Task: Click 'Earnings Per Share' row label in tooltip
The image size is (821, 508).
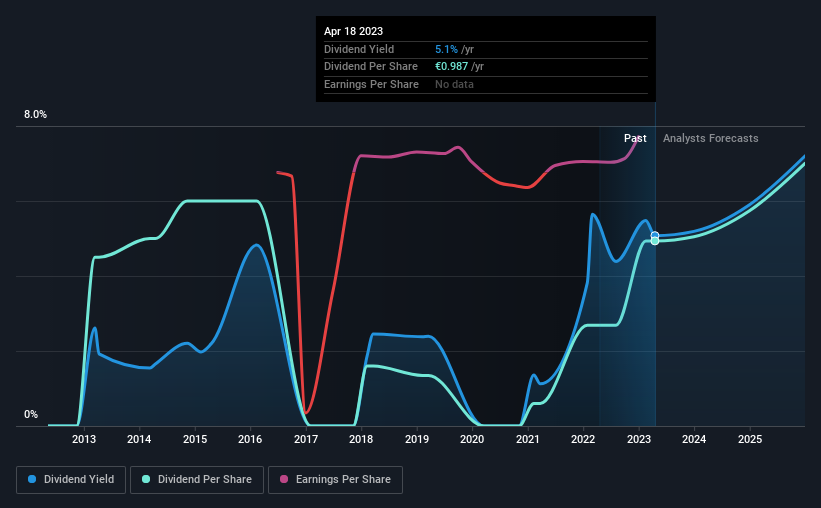Action: [x=371, y=84]
